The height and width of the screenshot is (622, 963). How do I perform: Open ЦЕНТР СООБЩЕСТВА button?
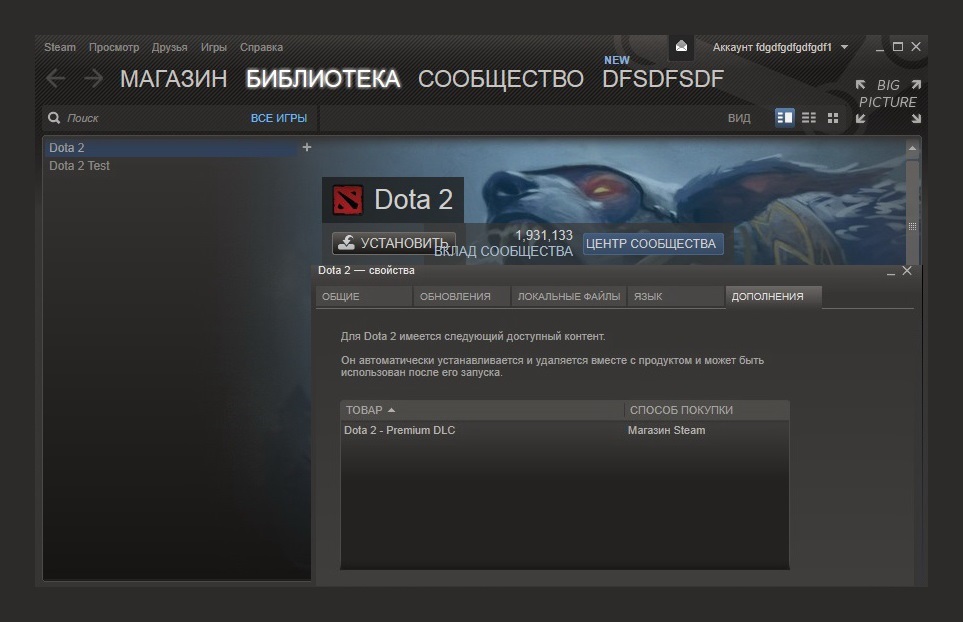pyautogui.click(x=651, y=244)
